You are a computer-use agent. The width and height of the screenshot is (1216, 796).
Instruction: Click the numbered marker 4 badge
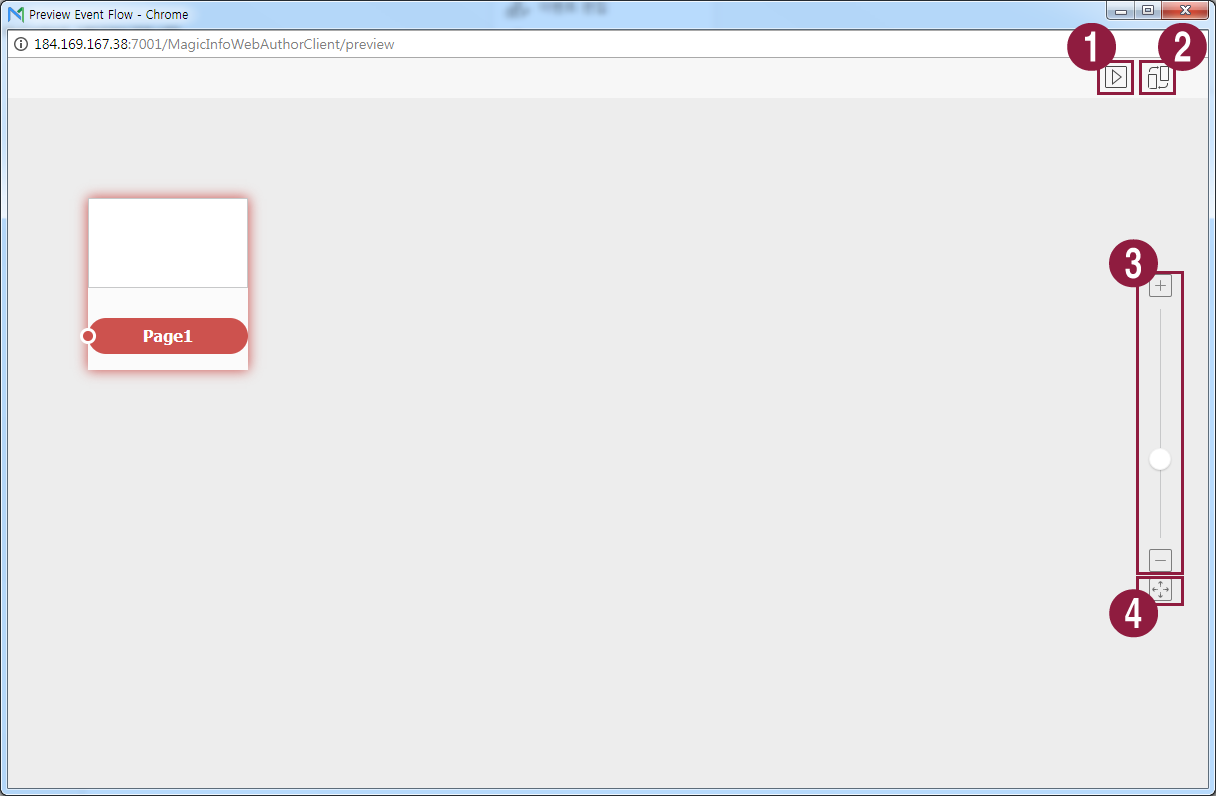point(1133,612)
